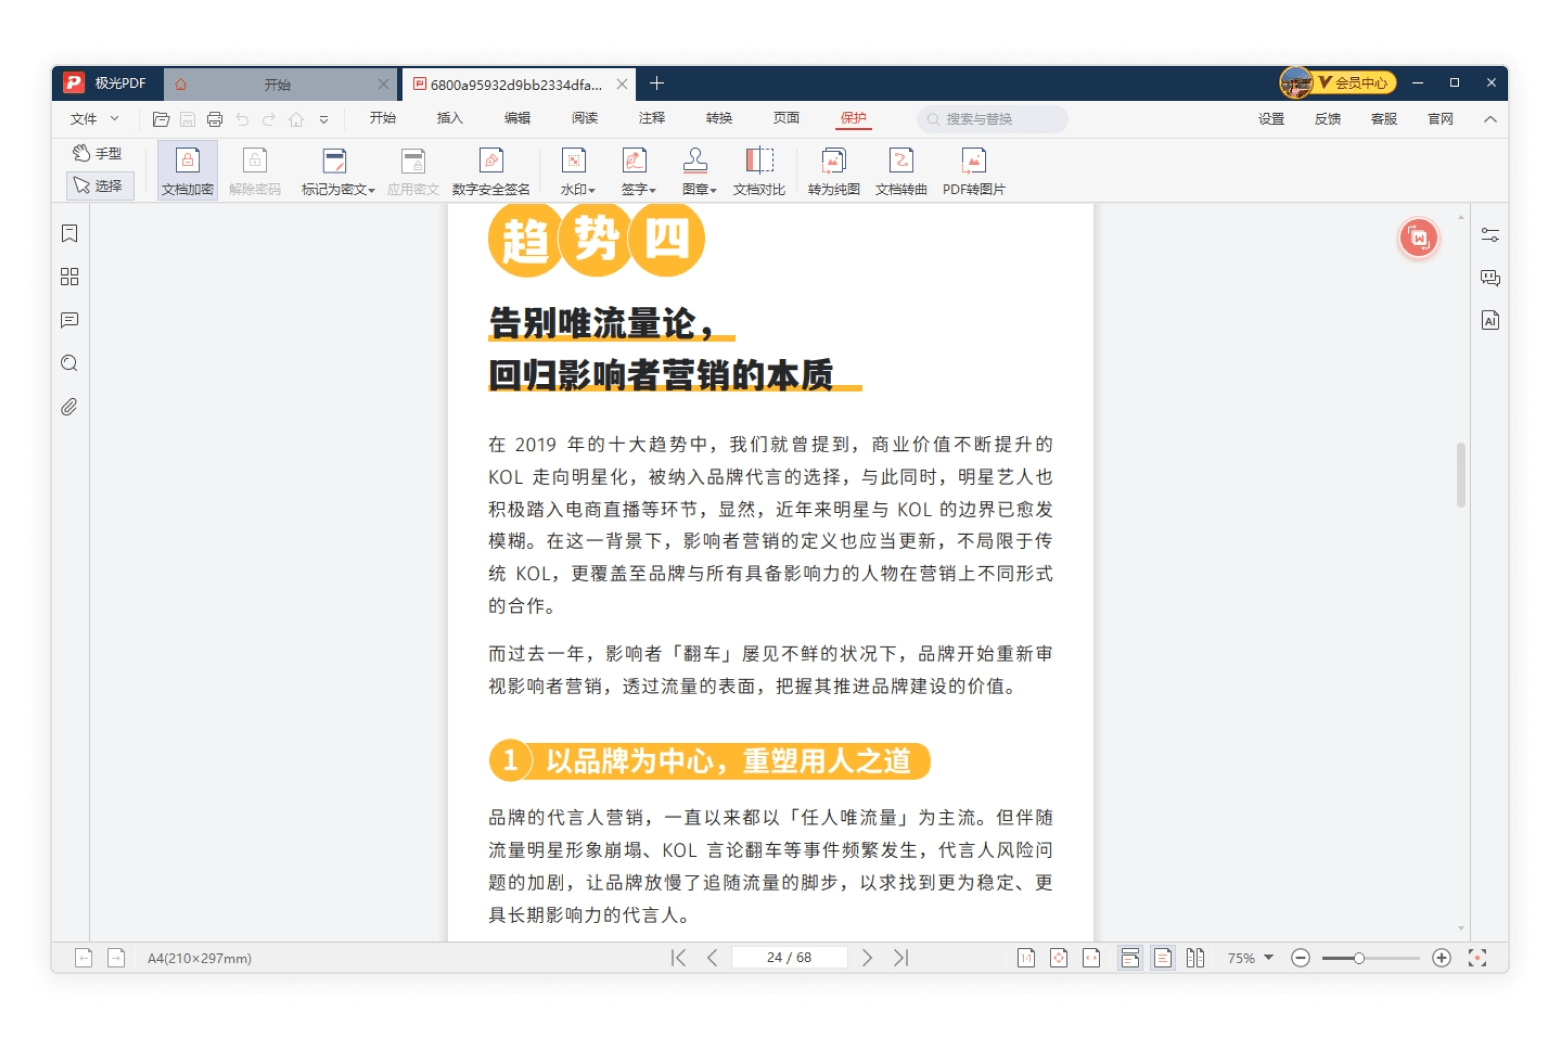Select the Hand (手型) tool
1560x1040 pixels.
point(97,153)
